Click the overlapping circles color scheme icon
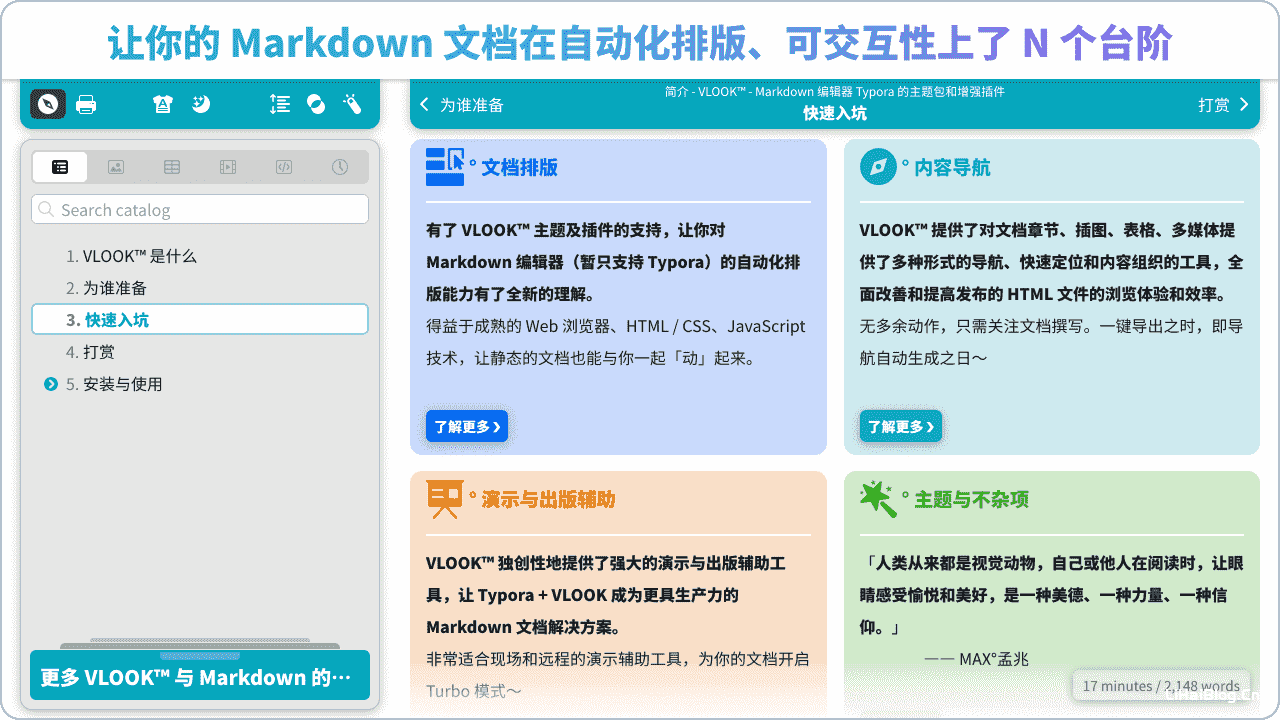This screenshot has width=1280, height=720. [316, 104]
